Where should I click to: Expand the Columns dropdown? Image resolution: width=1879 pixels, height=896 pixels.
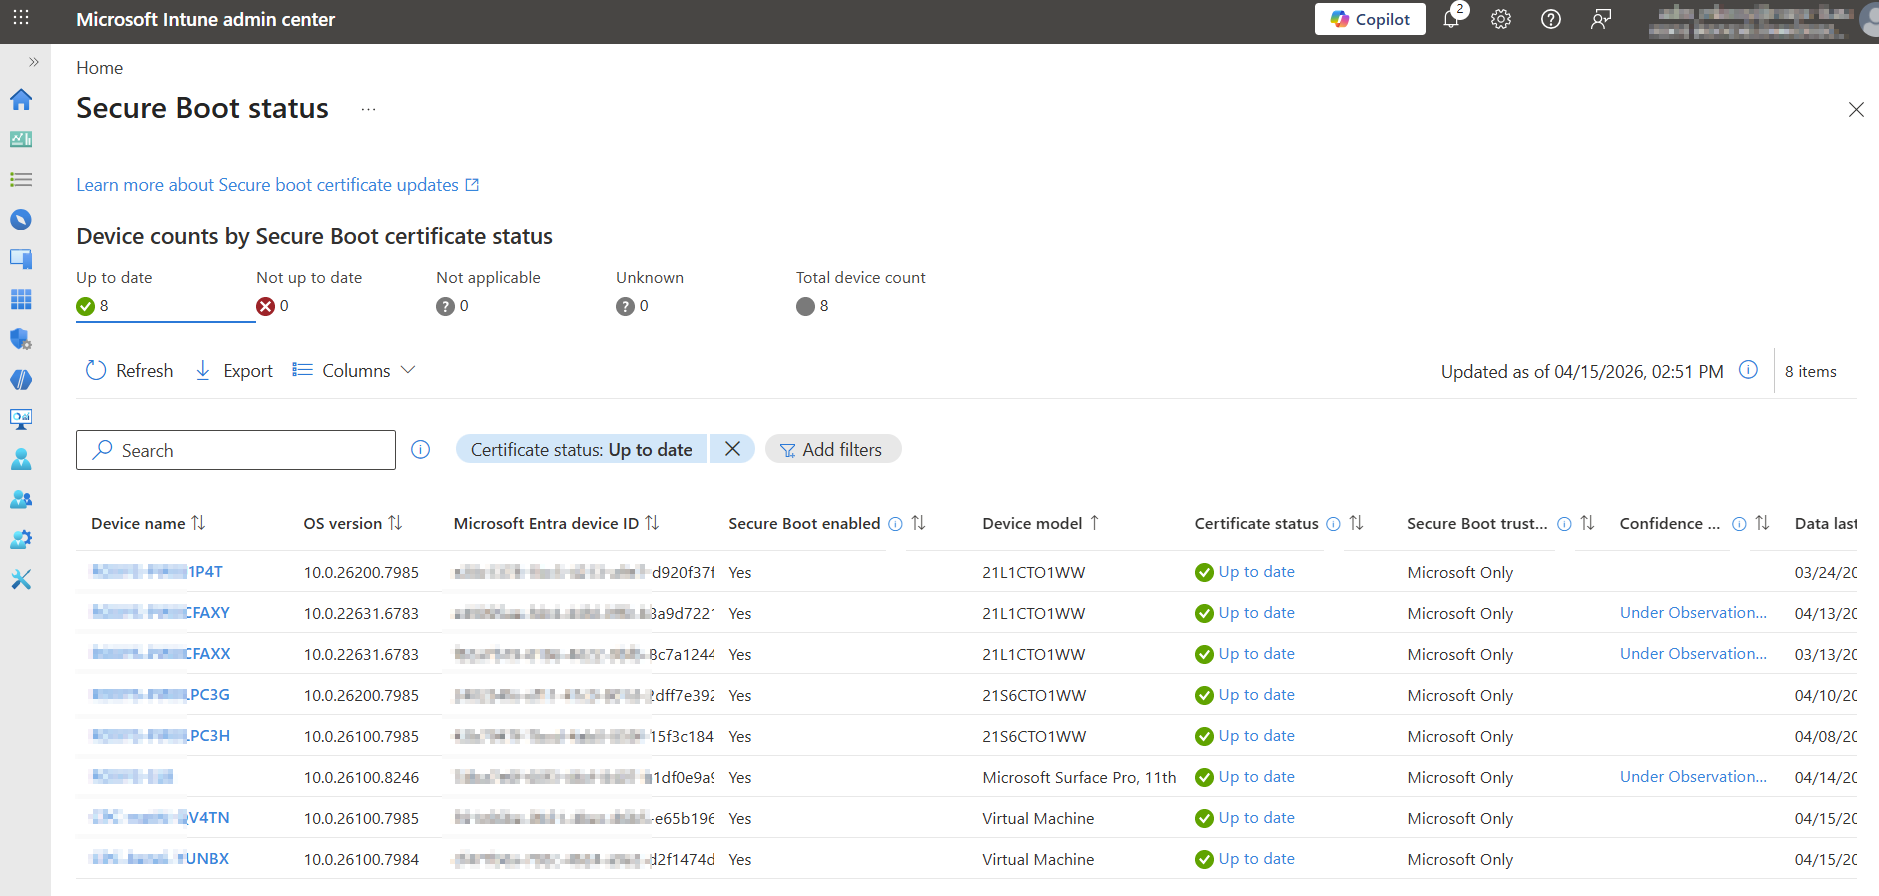pos(354,371)
